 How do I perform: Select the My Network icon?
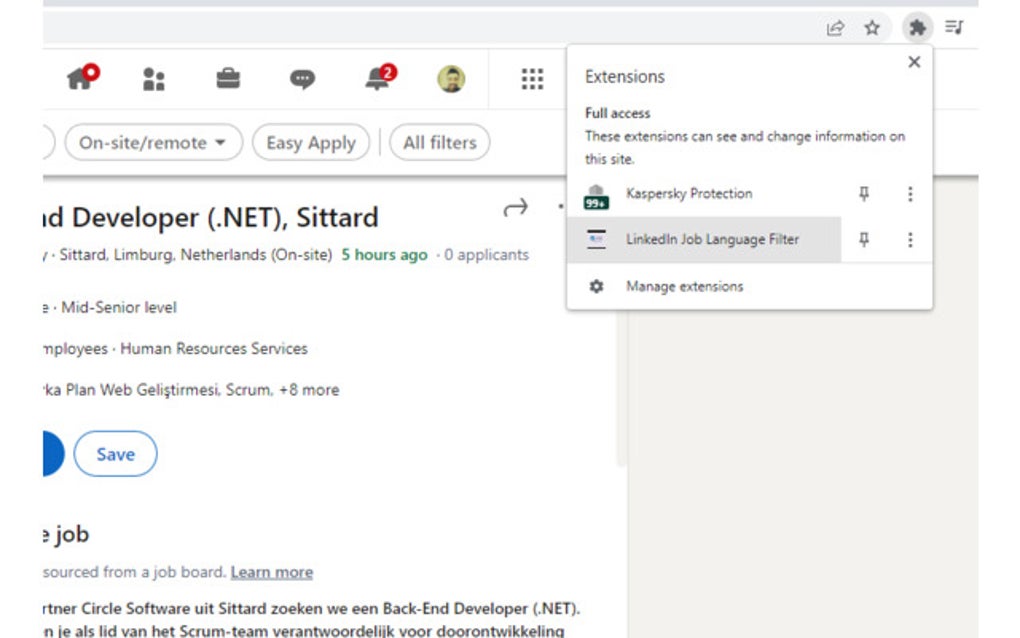point(155,79)
